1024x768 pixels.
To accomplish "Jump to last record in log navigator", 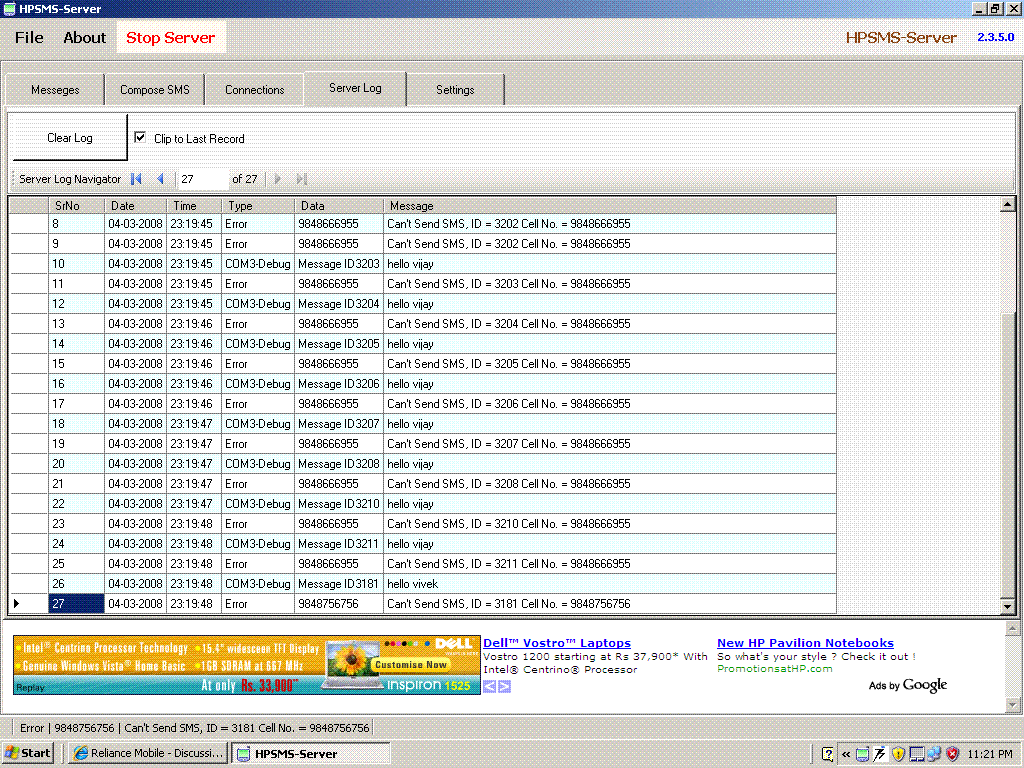I will coord(302,179).
